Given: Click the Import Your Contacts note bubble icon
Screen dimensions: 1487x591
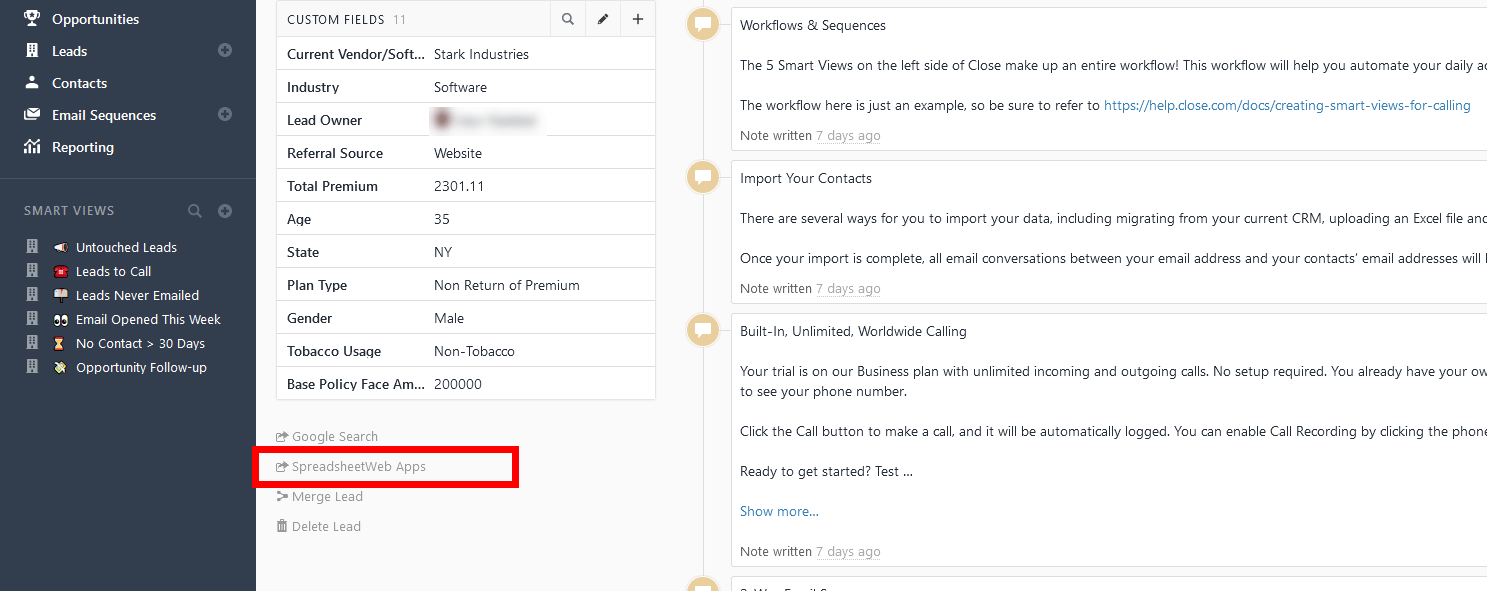Looking at the screenshot, I should pos(703,177).
